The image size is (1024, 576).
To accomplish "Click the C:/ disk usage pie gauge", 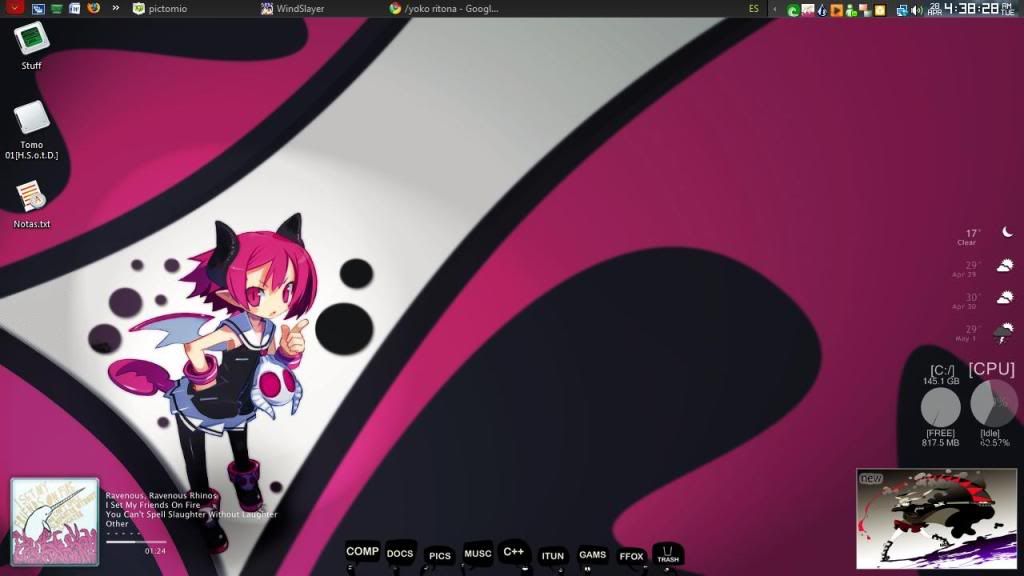I will click(x=940, y=407).
